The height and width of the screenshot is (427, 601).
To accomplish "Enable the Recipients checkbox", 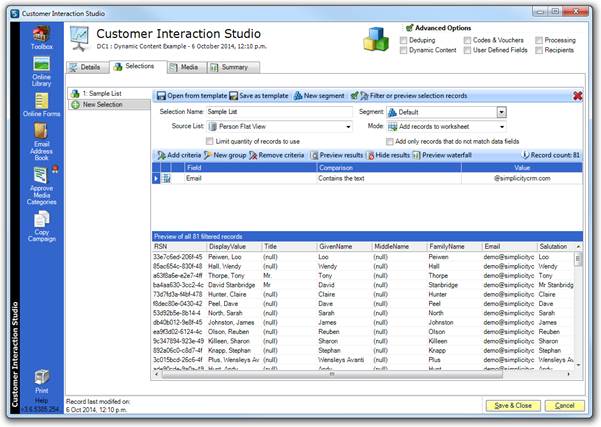I will [539, 50].
